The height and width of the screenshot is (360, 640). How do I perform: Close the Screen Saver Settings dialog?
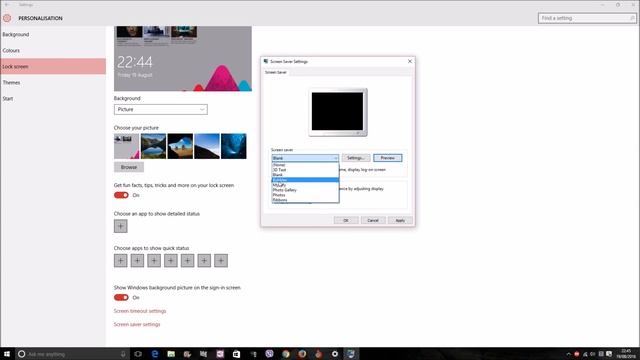(x=410, y=61)
